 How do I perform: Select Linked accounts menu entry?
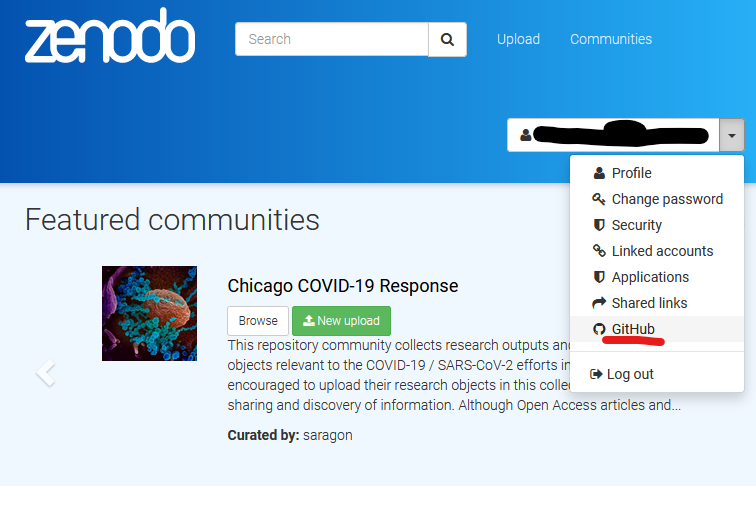(x=657, y=251)
